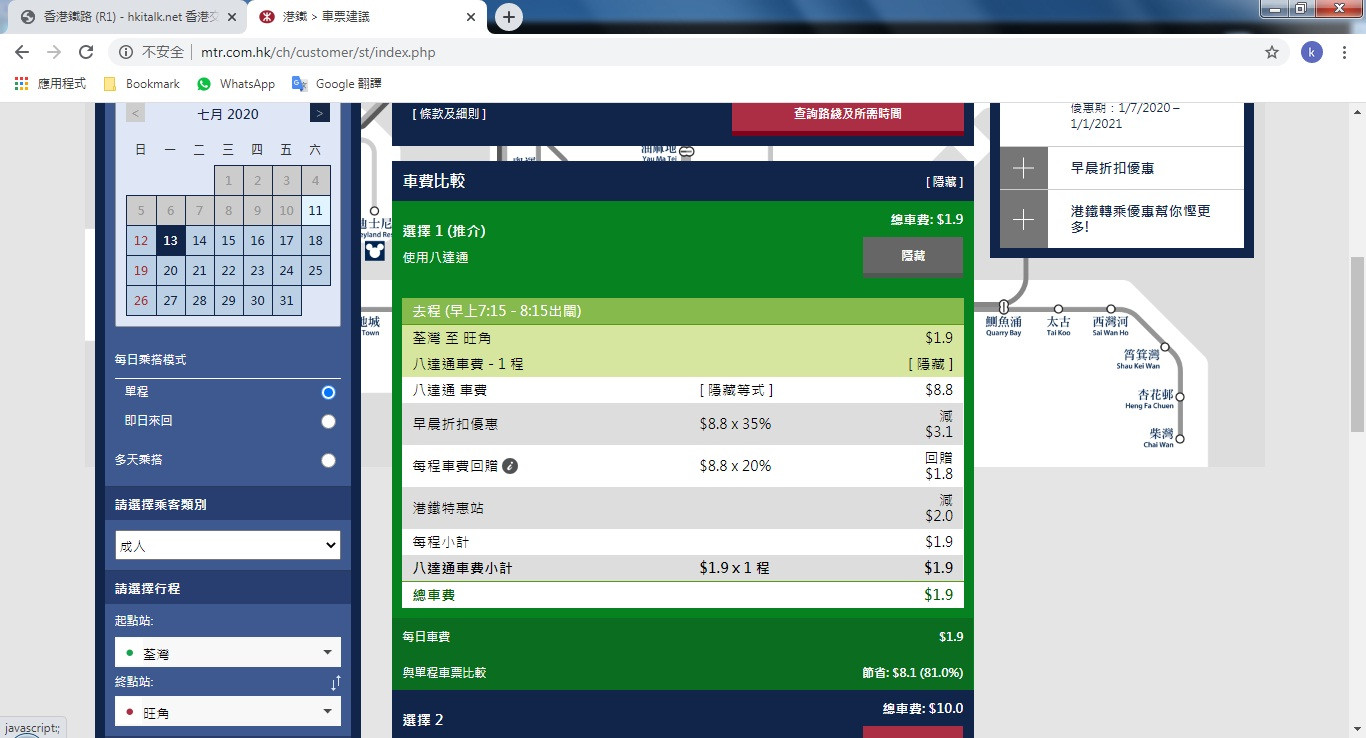
Task: Select 單程 radio button
Action: [x=328, y=393]
